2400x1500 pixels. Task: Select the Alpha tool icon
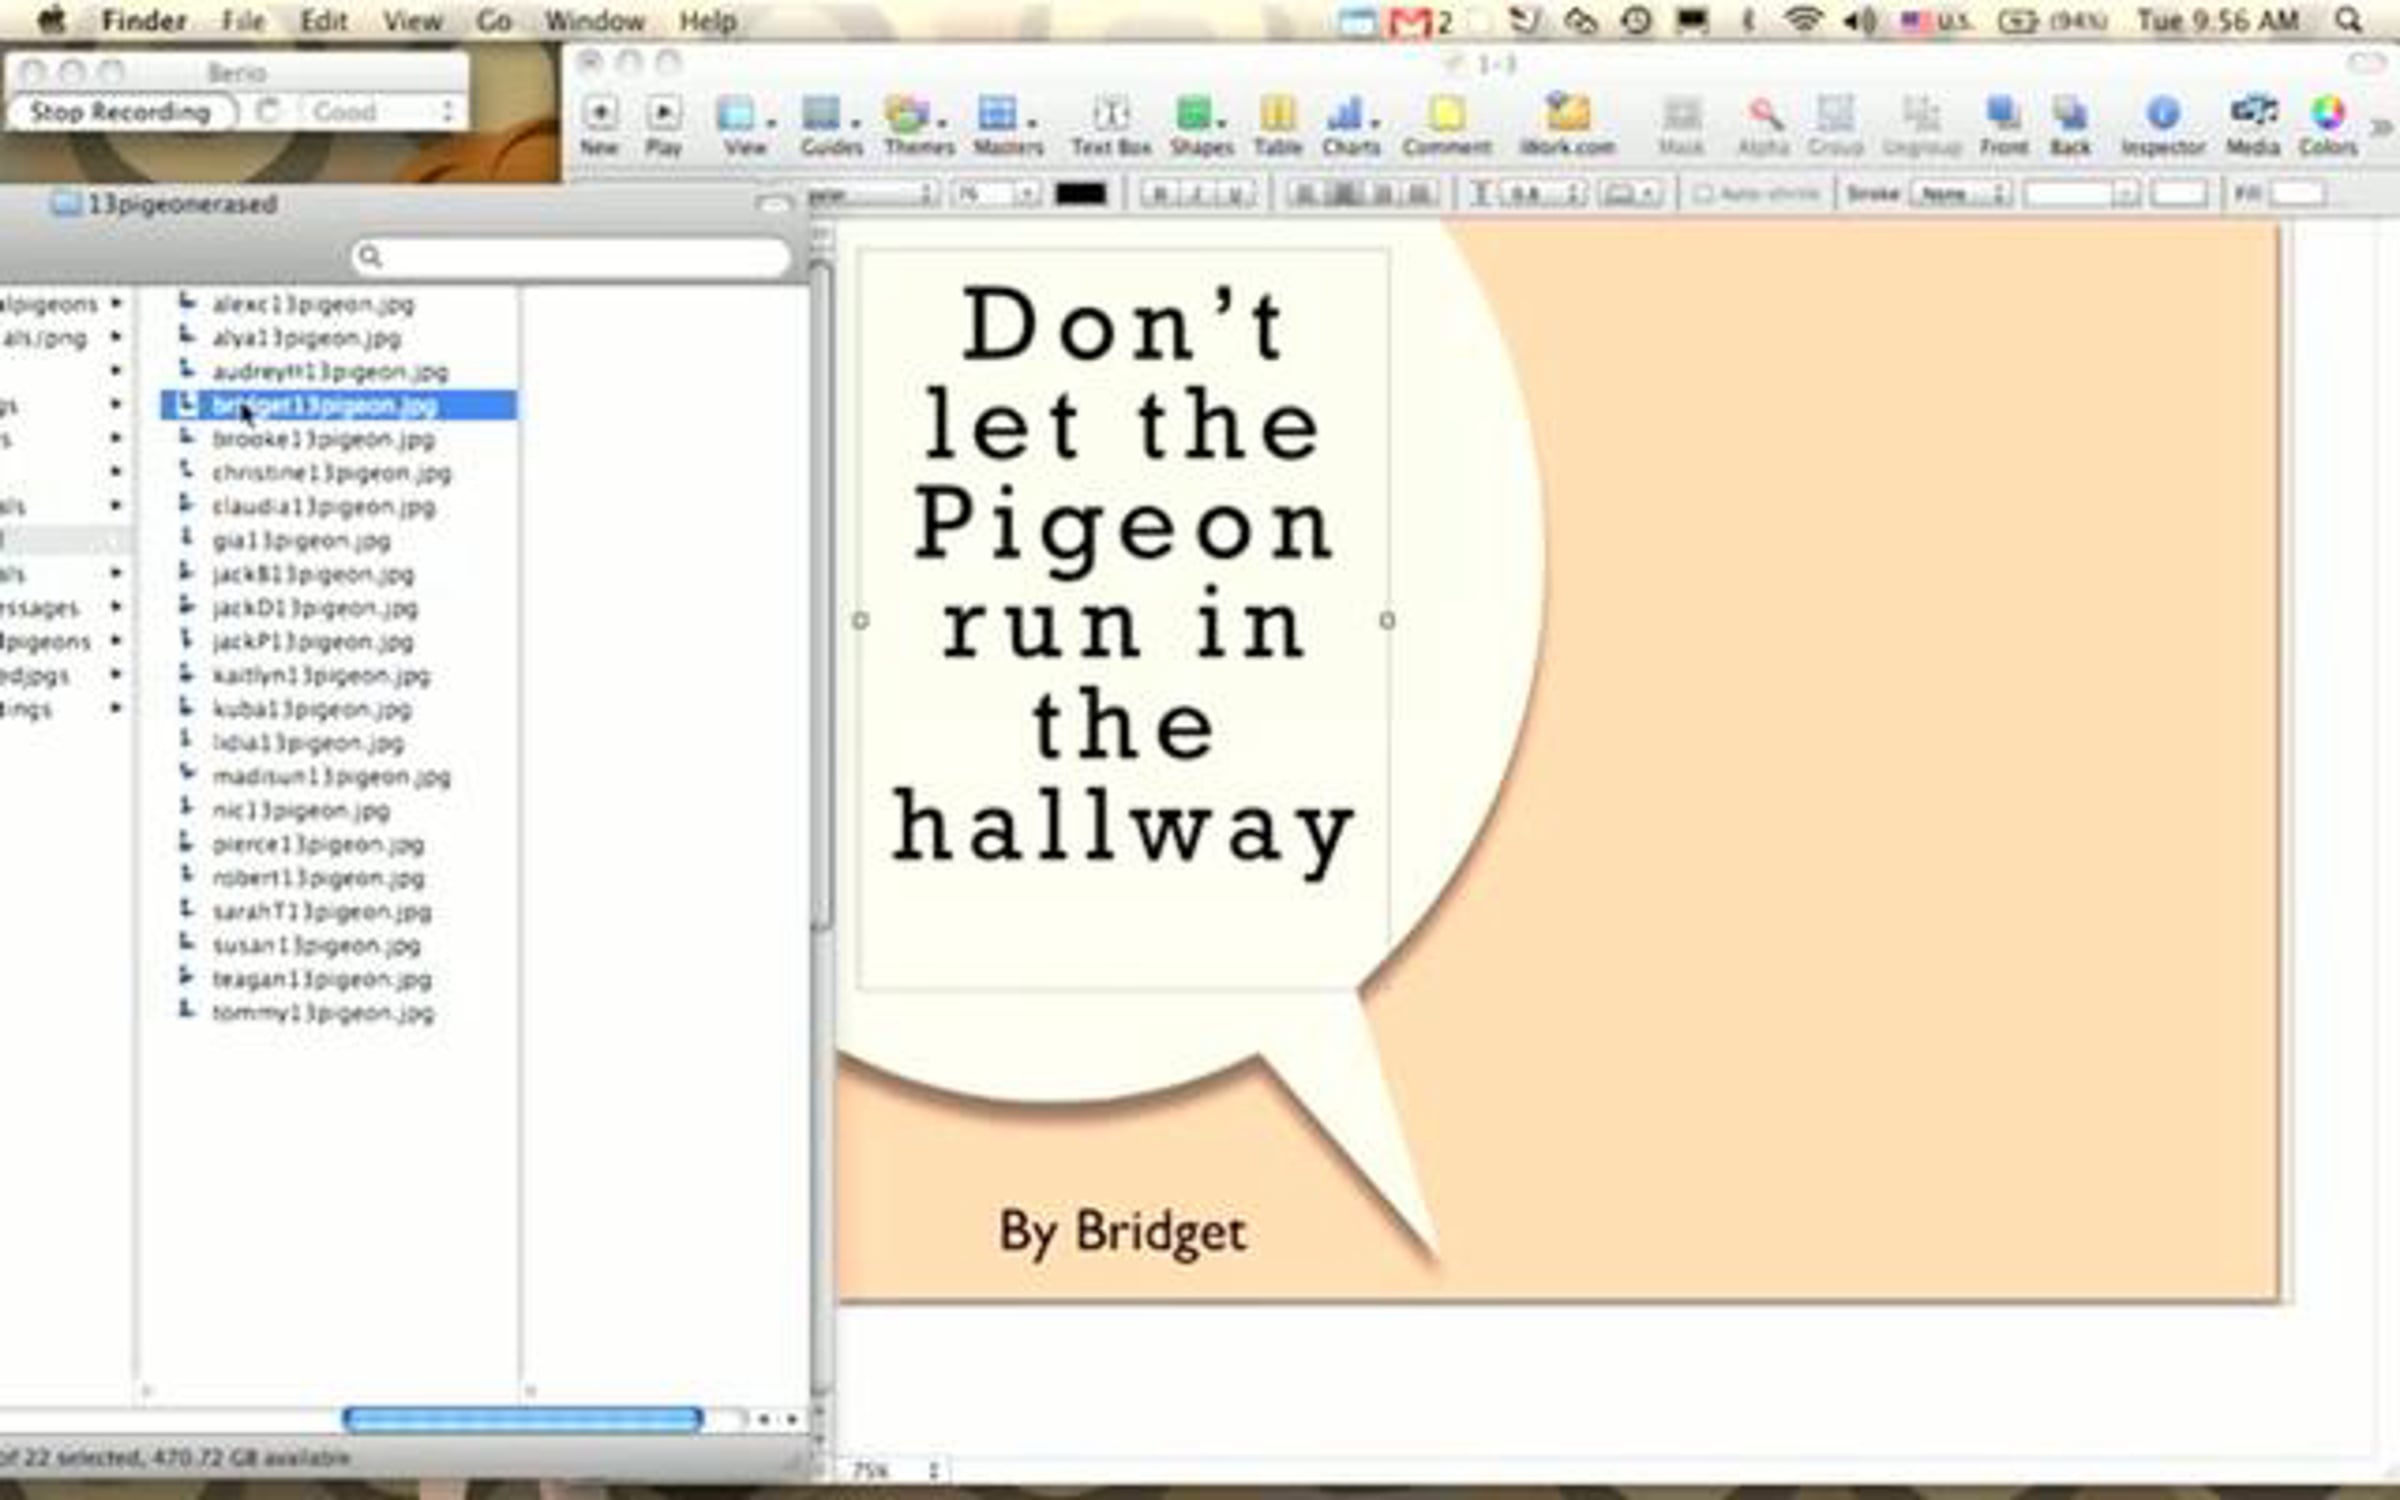point(1764,113)
